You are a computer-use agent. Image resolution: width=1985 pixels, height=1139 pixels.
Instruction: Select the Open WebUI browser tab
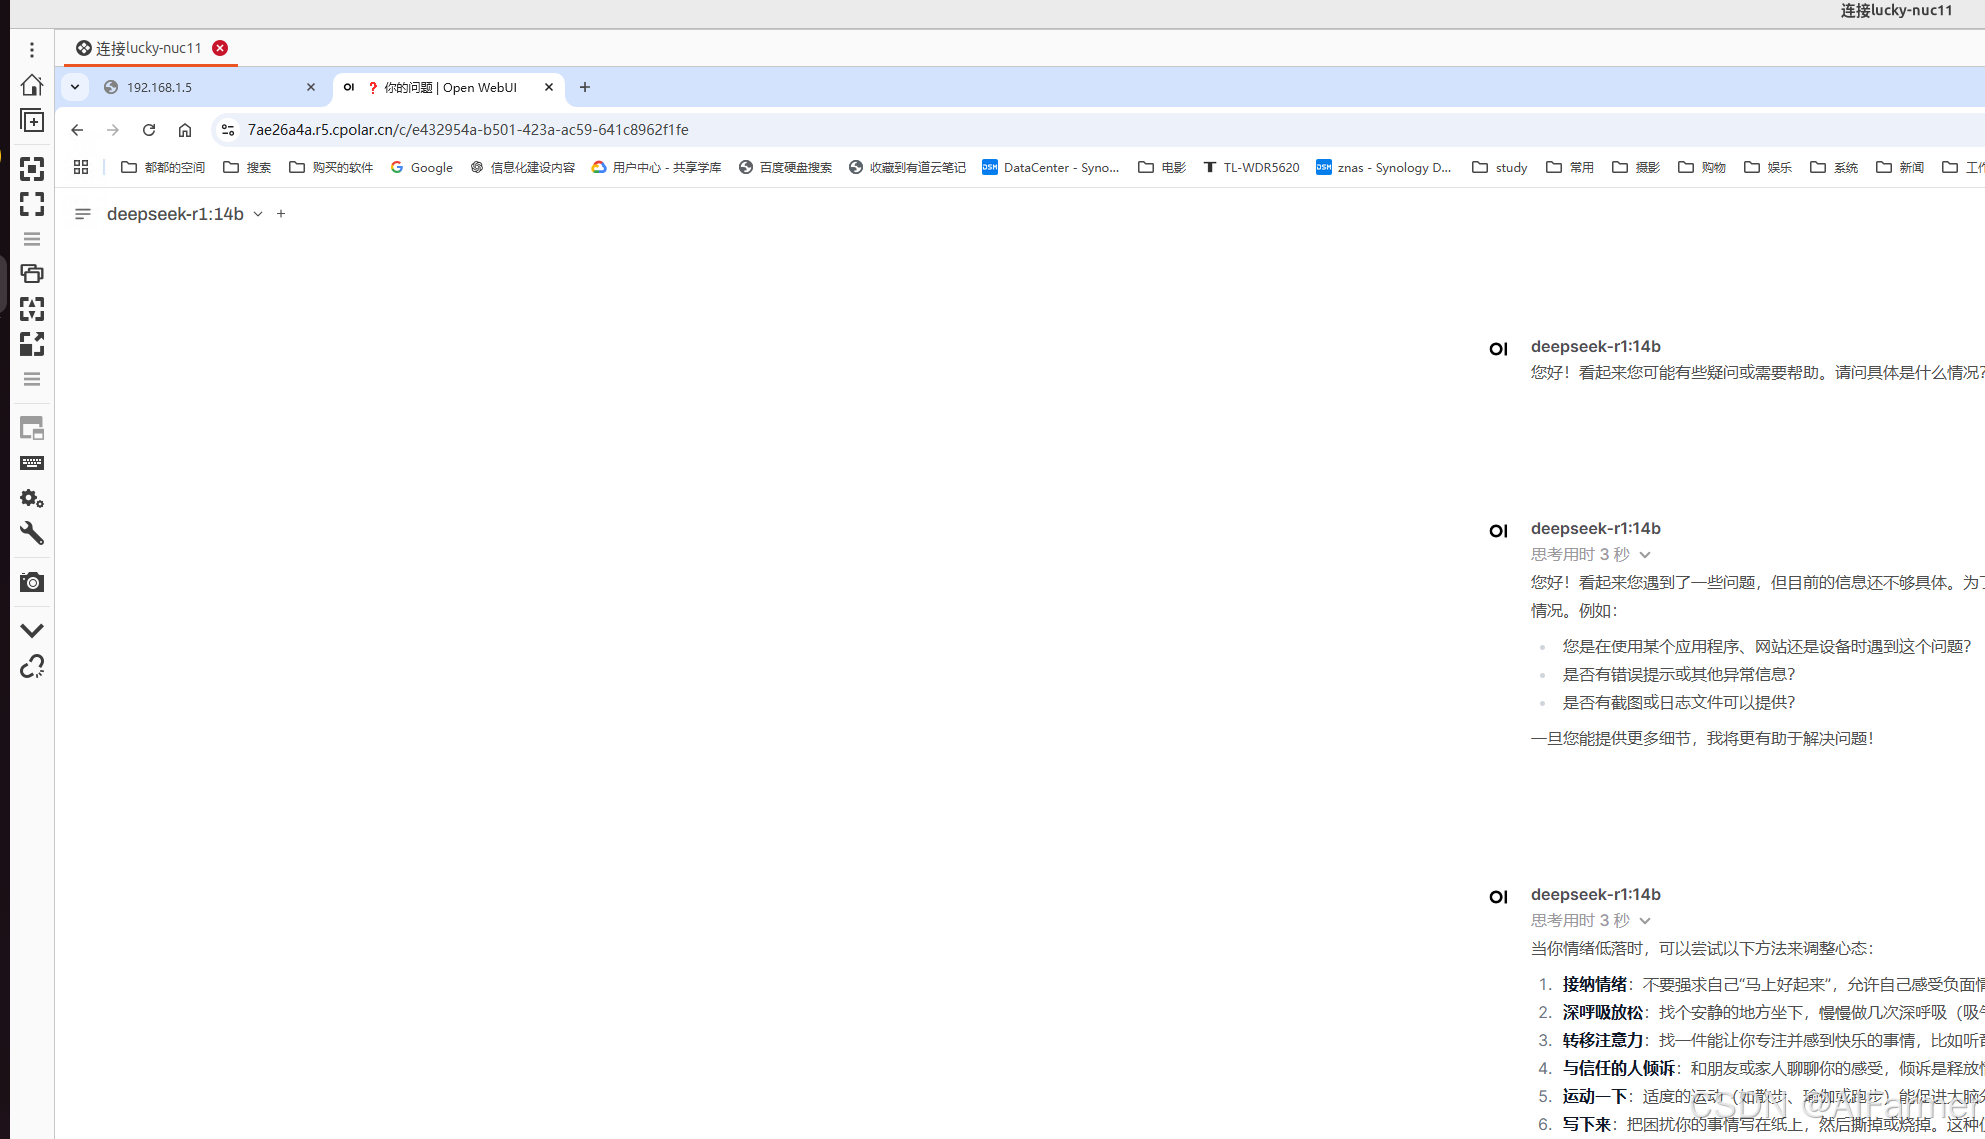(x=450, y=87)
